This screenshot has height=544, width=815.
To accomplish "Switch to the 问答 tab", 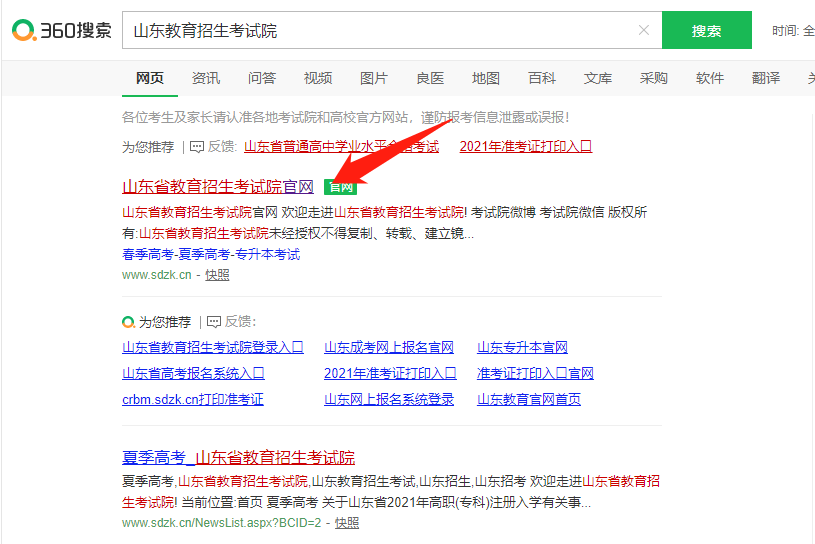I will click(x=261, y=78).
